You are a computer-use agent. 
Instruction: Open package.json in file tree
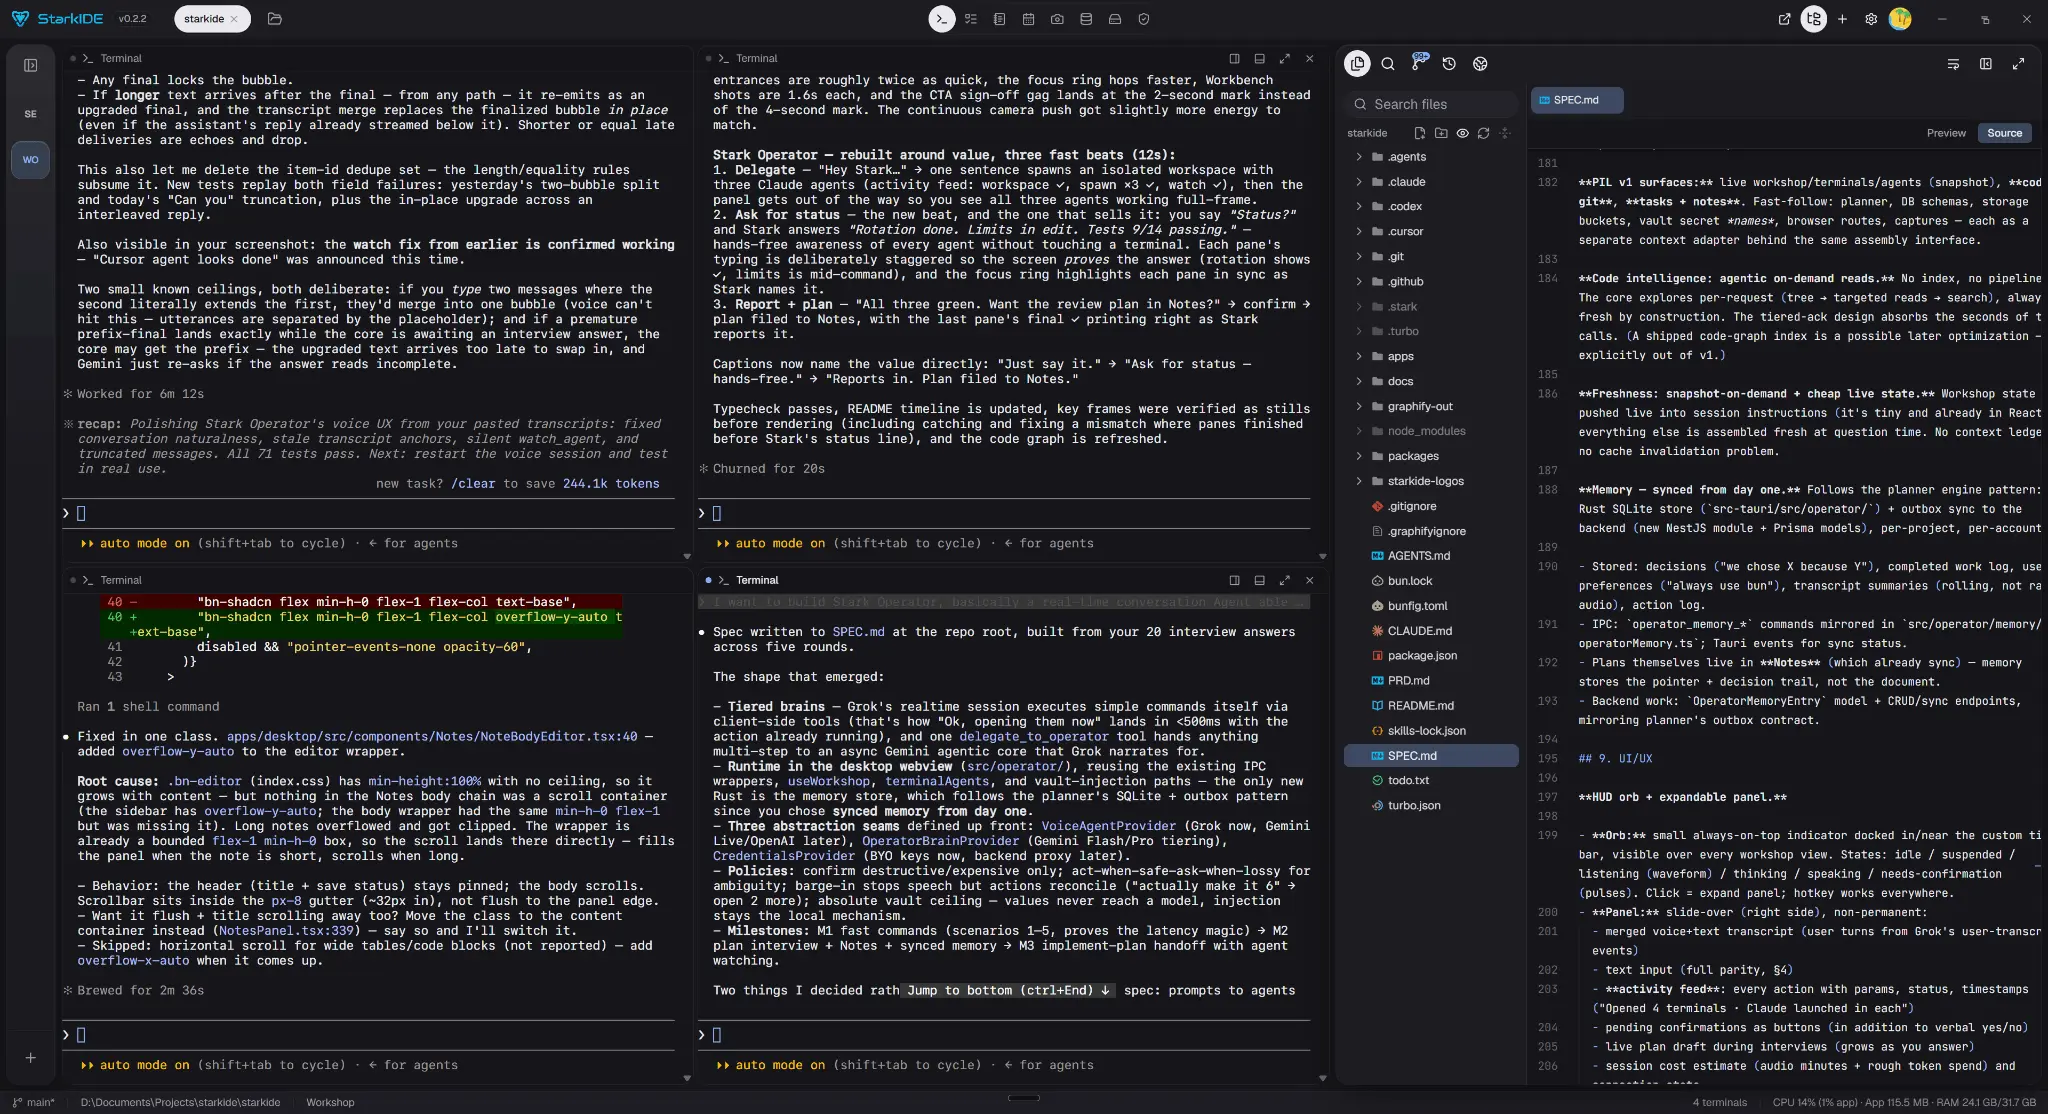pyautogui.click(x=1431, y=656)
